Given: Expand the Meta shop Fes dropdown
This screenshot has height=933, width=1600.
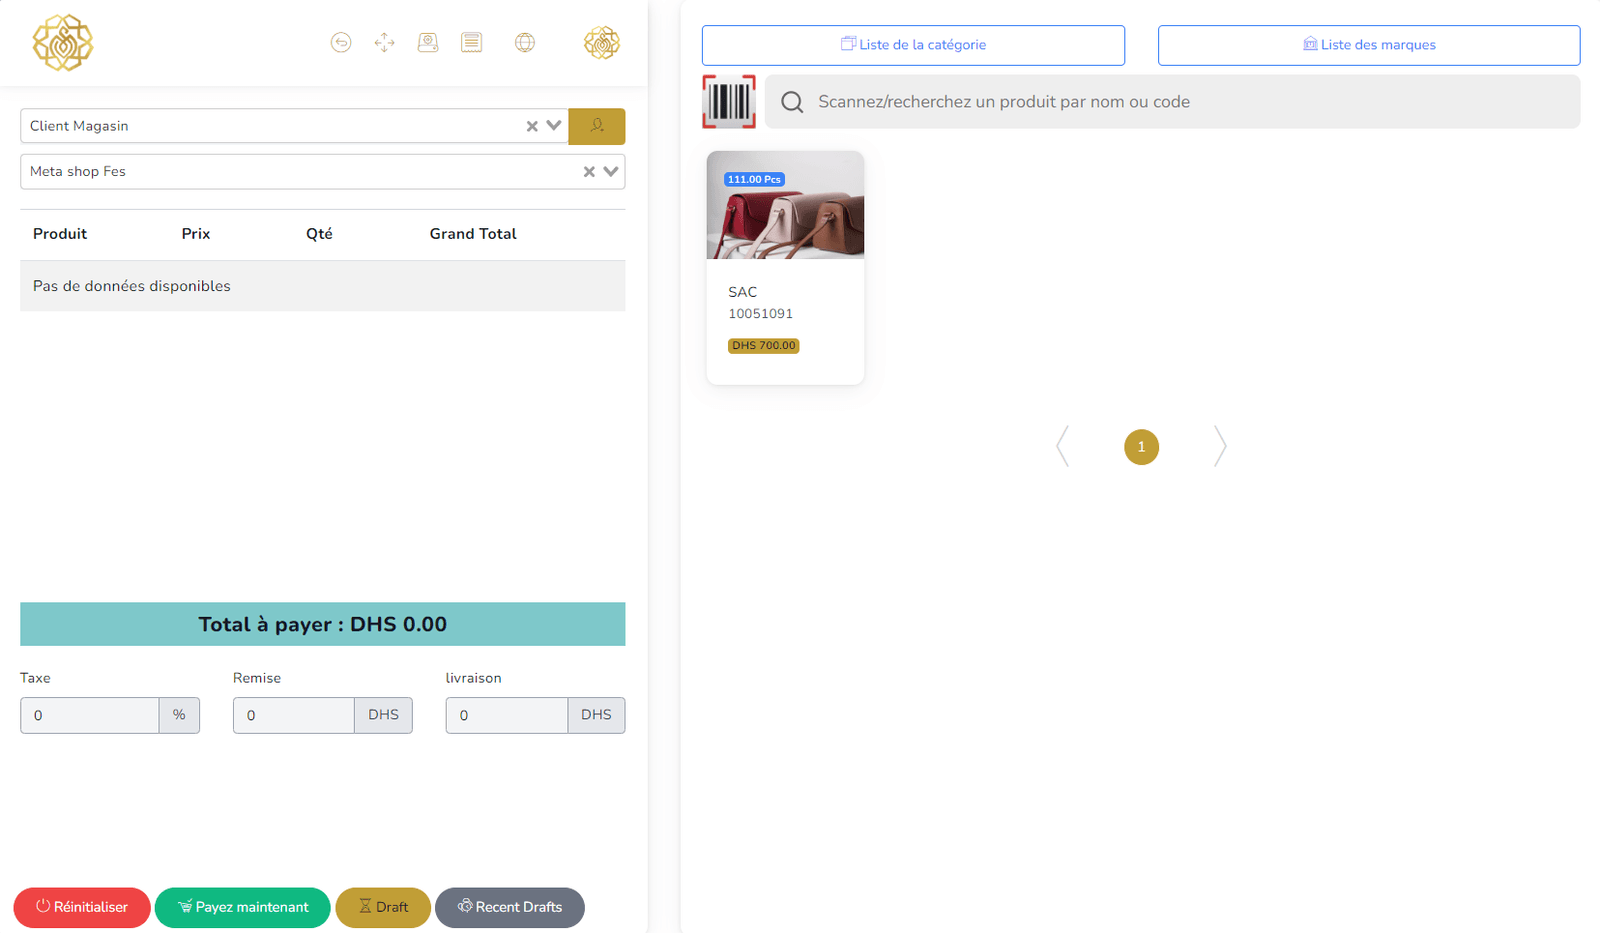Looking at the screenshot, I should [611, 172].
